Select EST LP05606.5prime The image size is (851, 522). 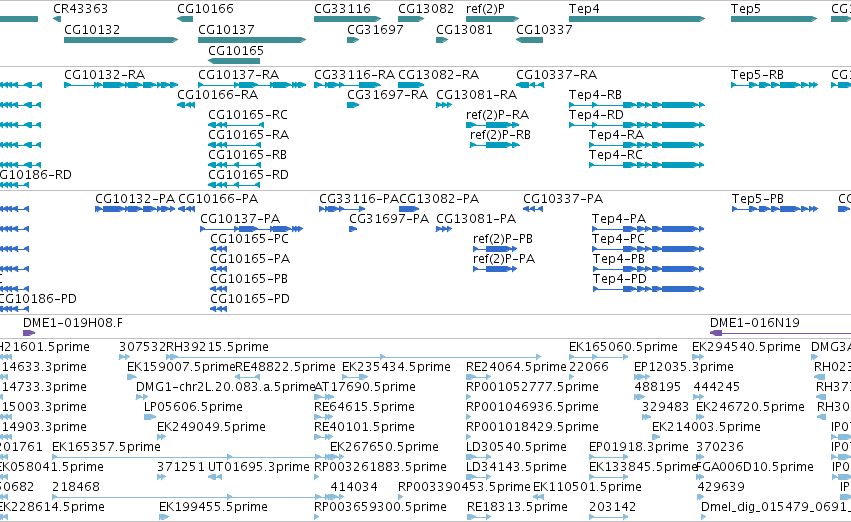[150, 417]
